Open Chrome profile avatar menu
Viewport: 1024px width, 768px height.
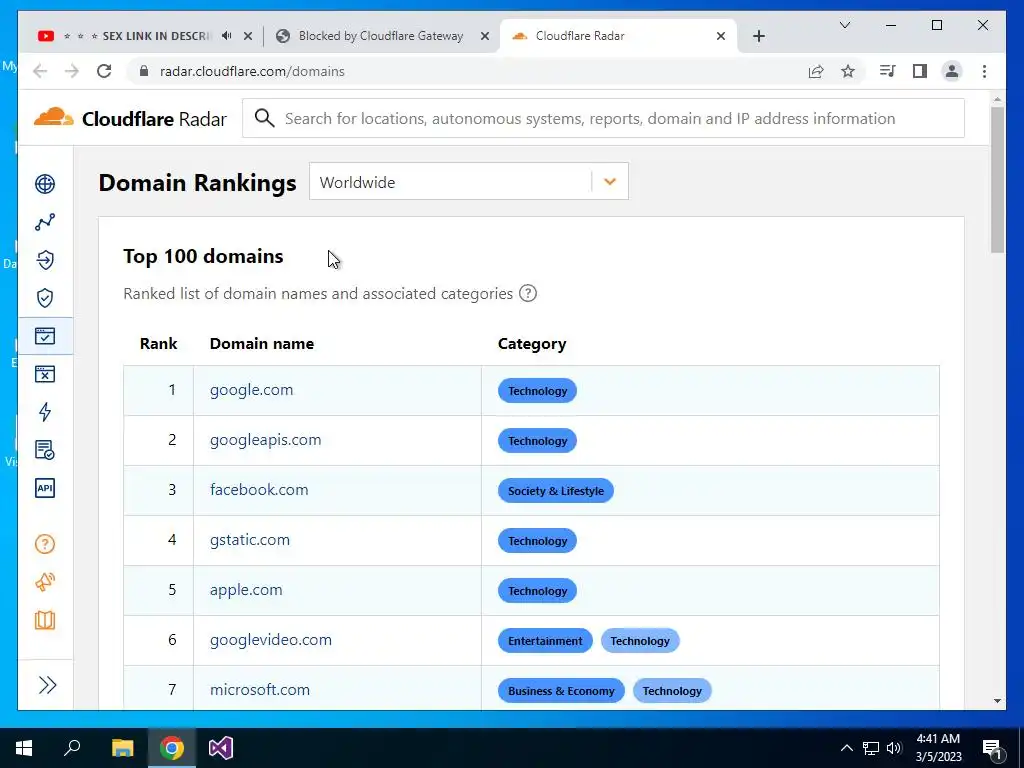click(952, 71)
